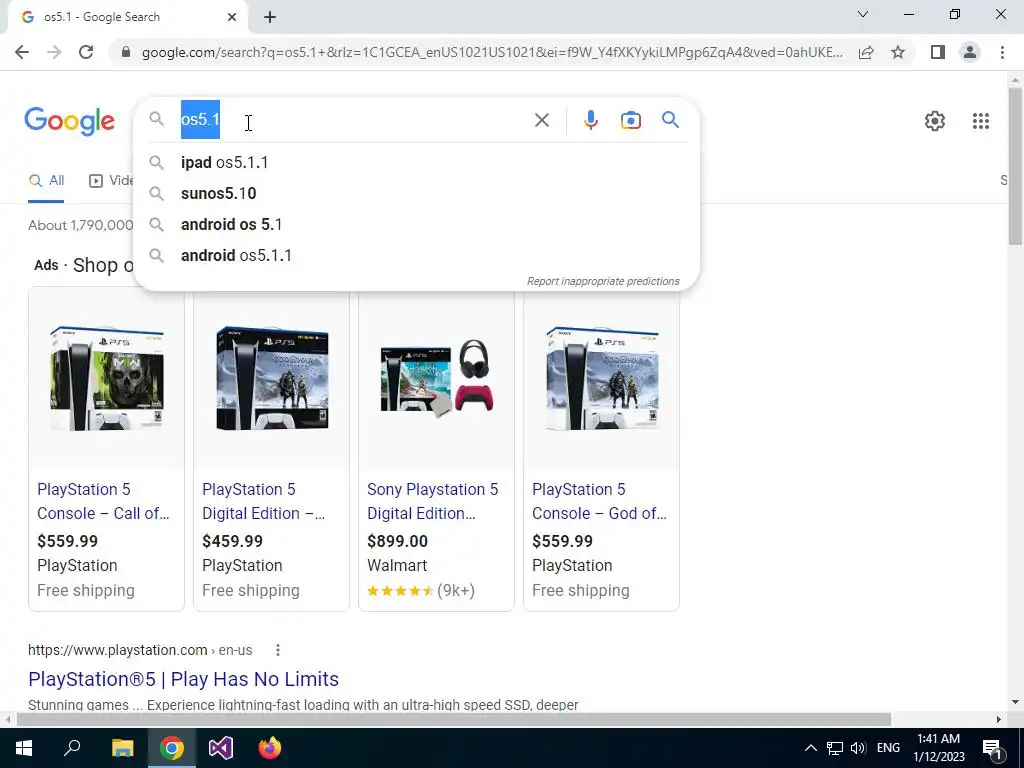Open 'PlayStation®5 | Play Has No Limits' result
Screen dimensions: 1024x768
pos(184,679)
